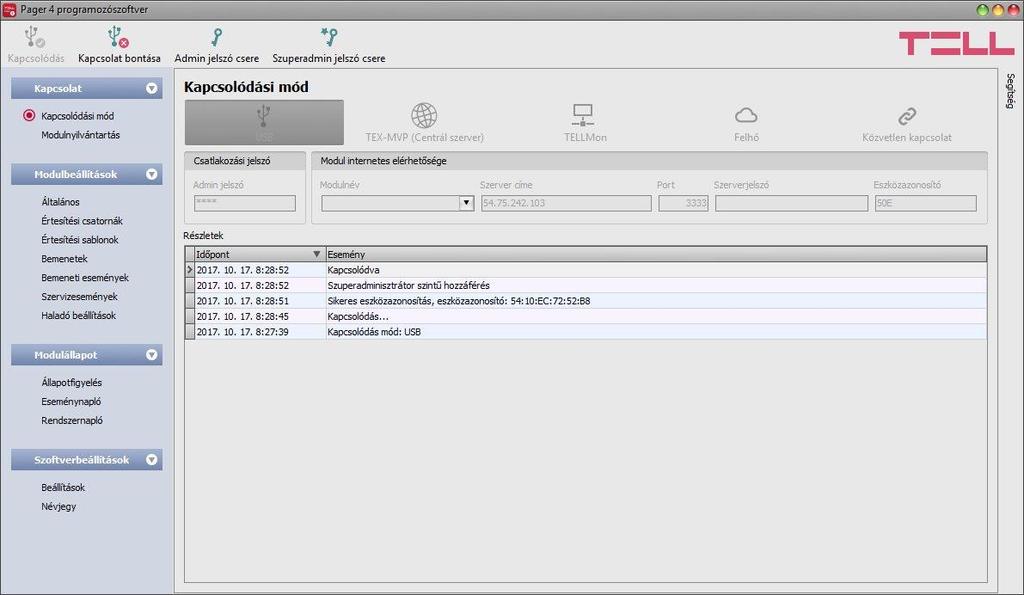Select the Kapcsolódás mód: USB row
The image size is (1024, 595).
pyautogui.click(x=586, y=332)
